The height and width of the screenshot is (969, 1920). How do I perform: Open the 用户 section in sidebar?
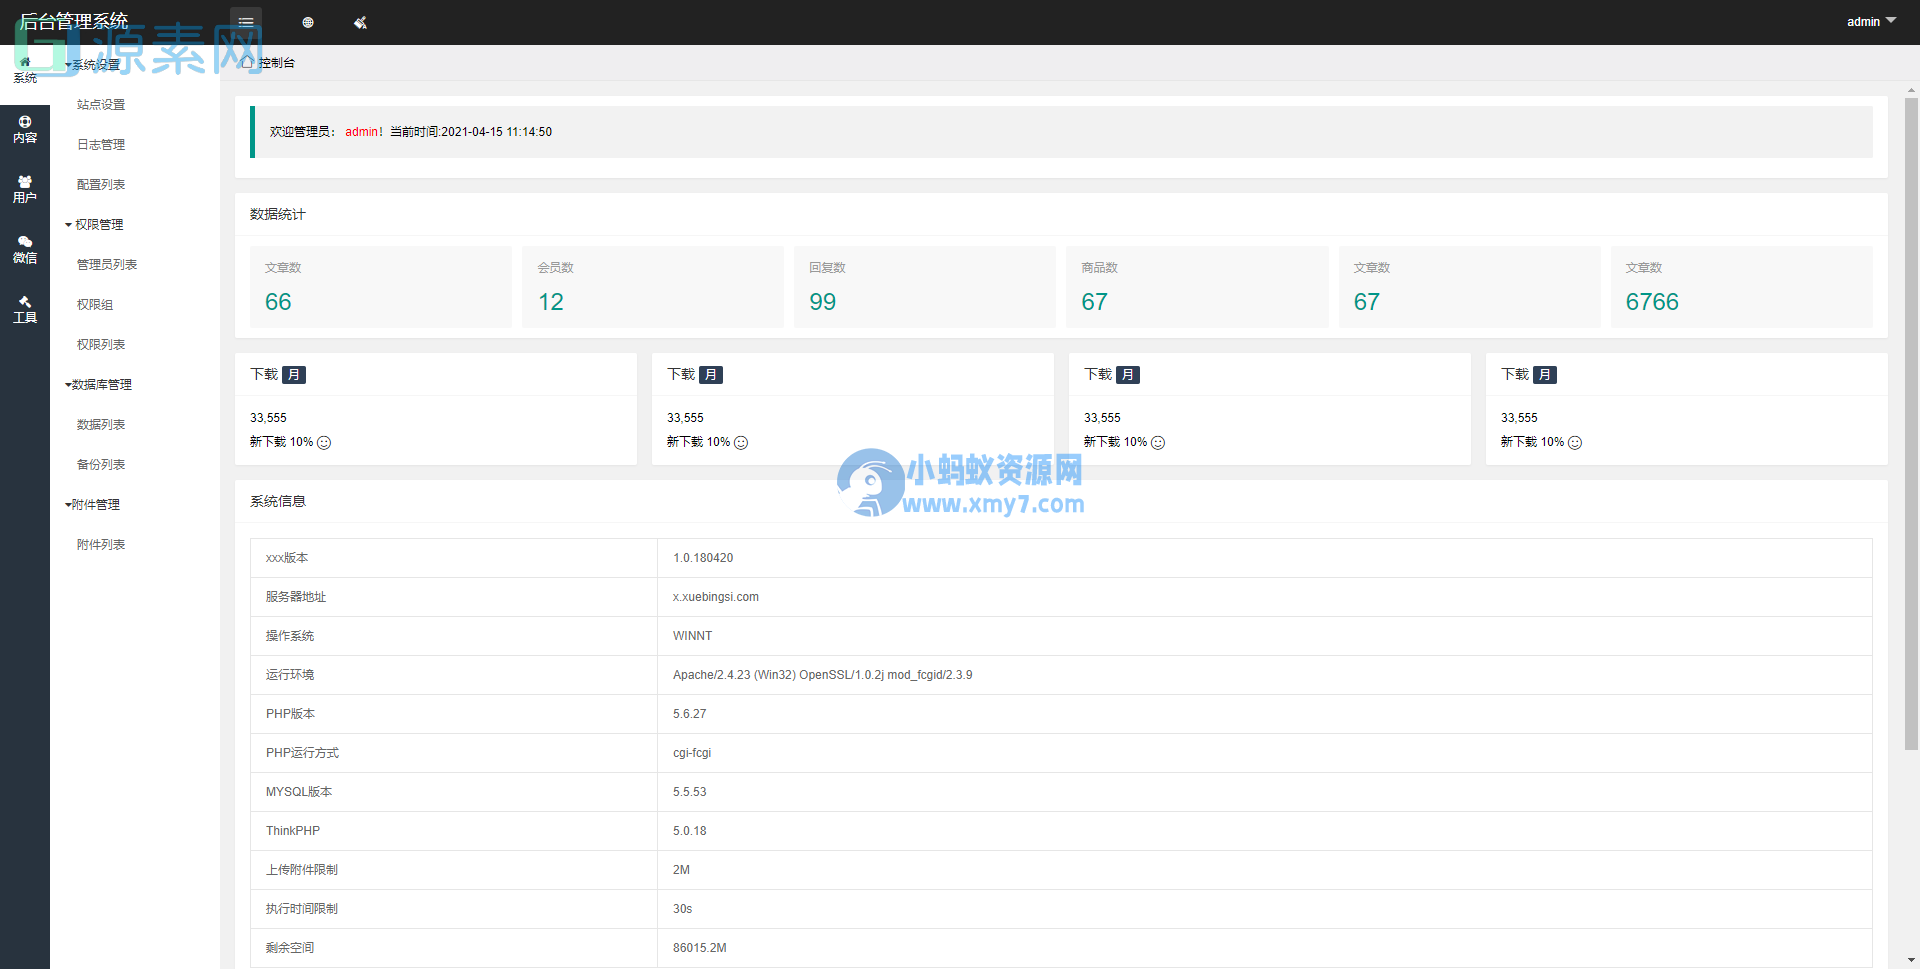pyautogui.click(x=25, y=188)
